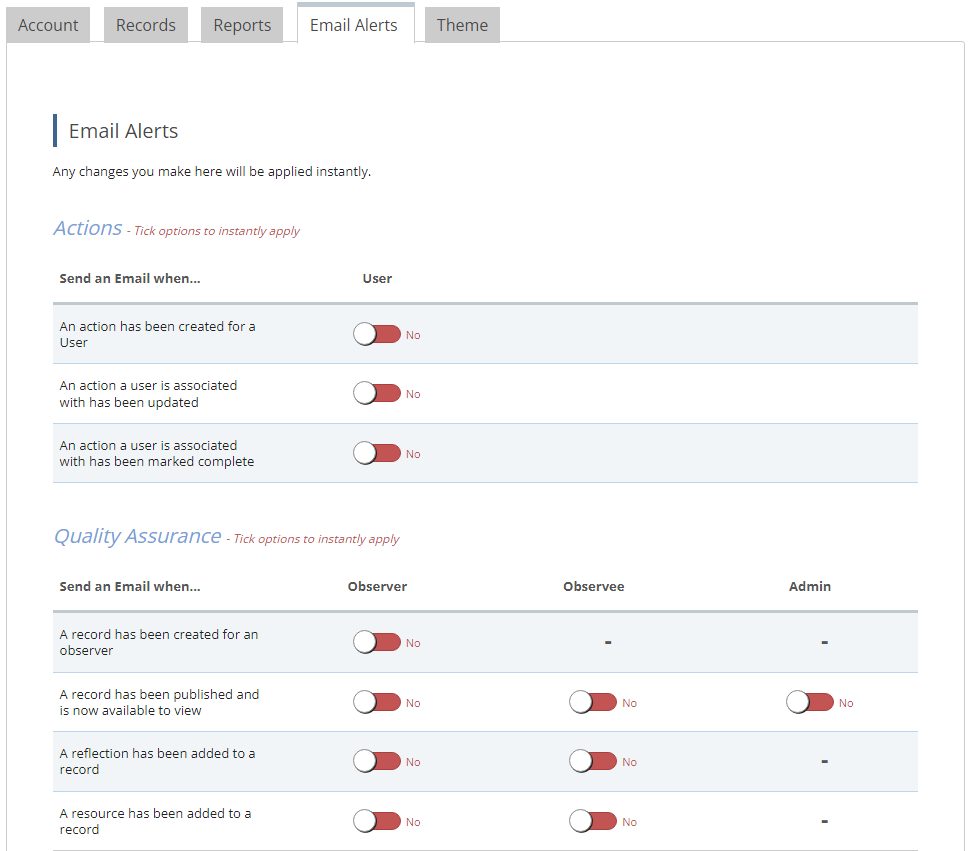970x851 pixels.
Task: Toggle alert for associated action updated
Action: pyautogui.click(x=377, y=394)
